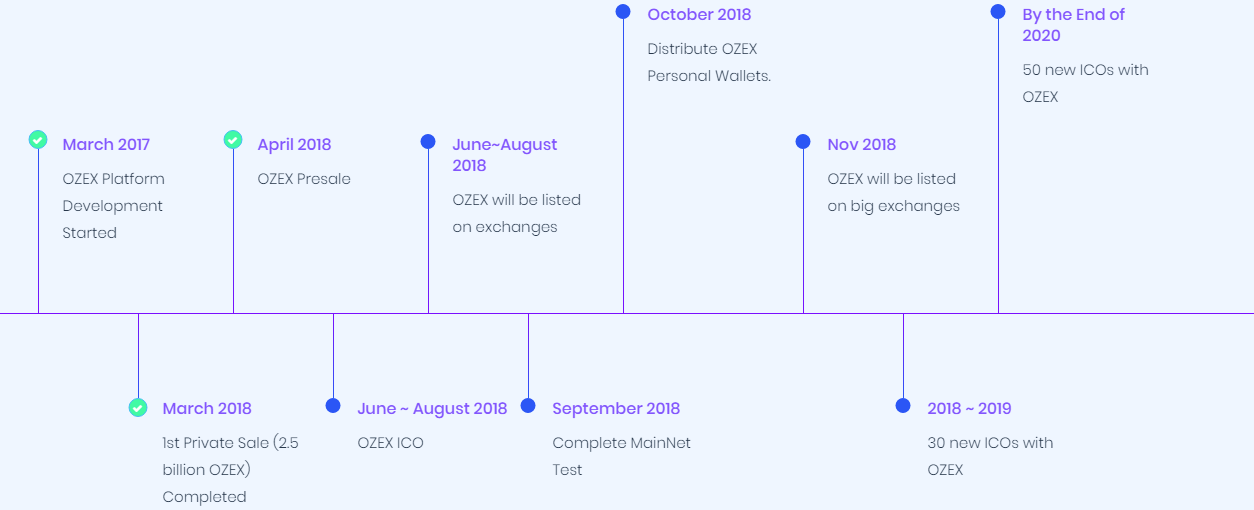Select the blue dot next to 2018 ~ 2019
The width and height of the screenshot is (1254, 510).
pyautogui.click(x=903, y=406)
